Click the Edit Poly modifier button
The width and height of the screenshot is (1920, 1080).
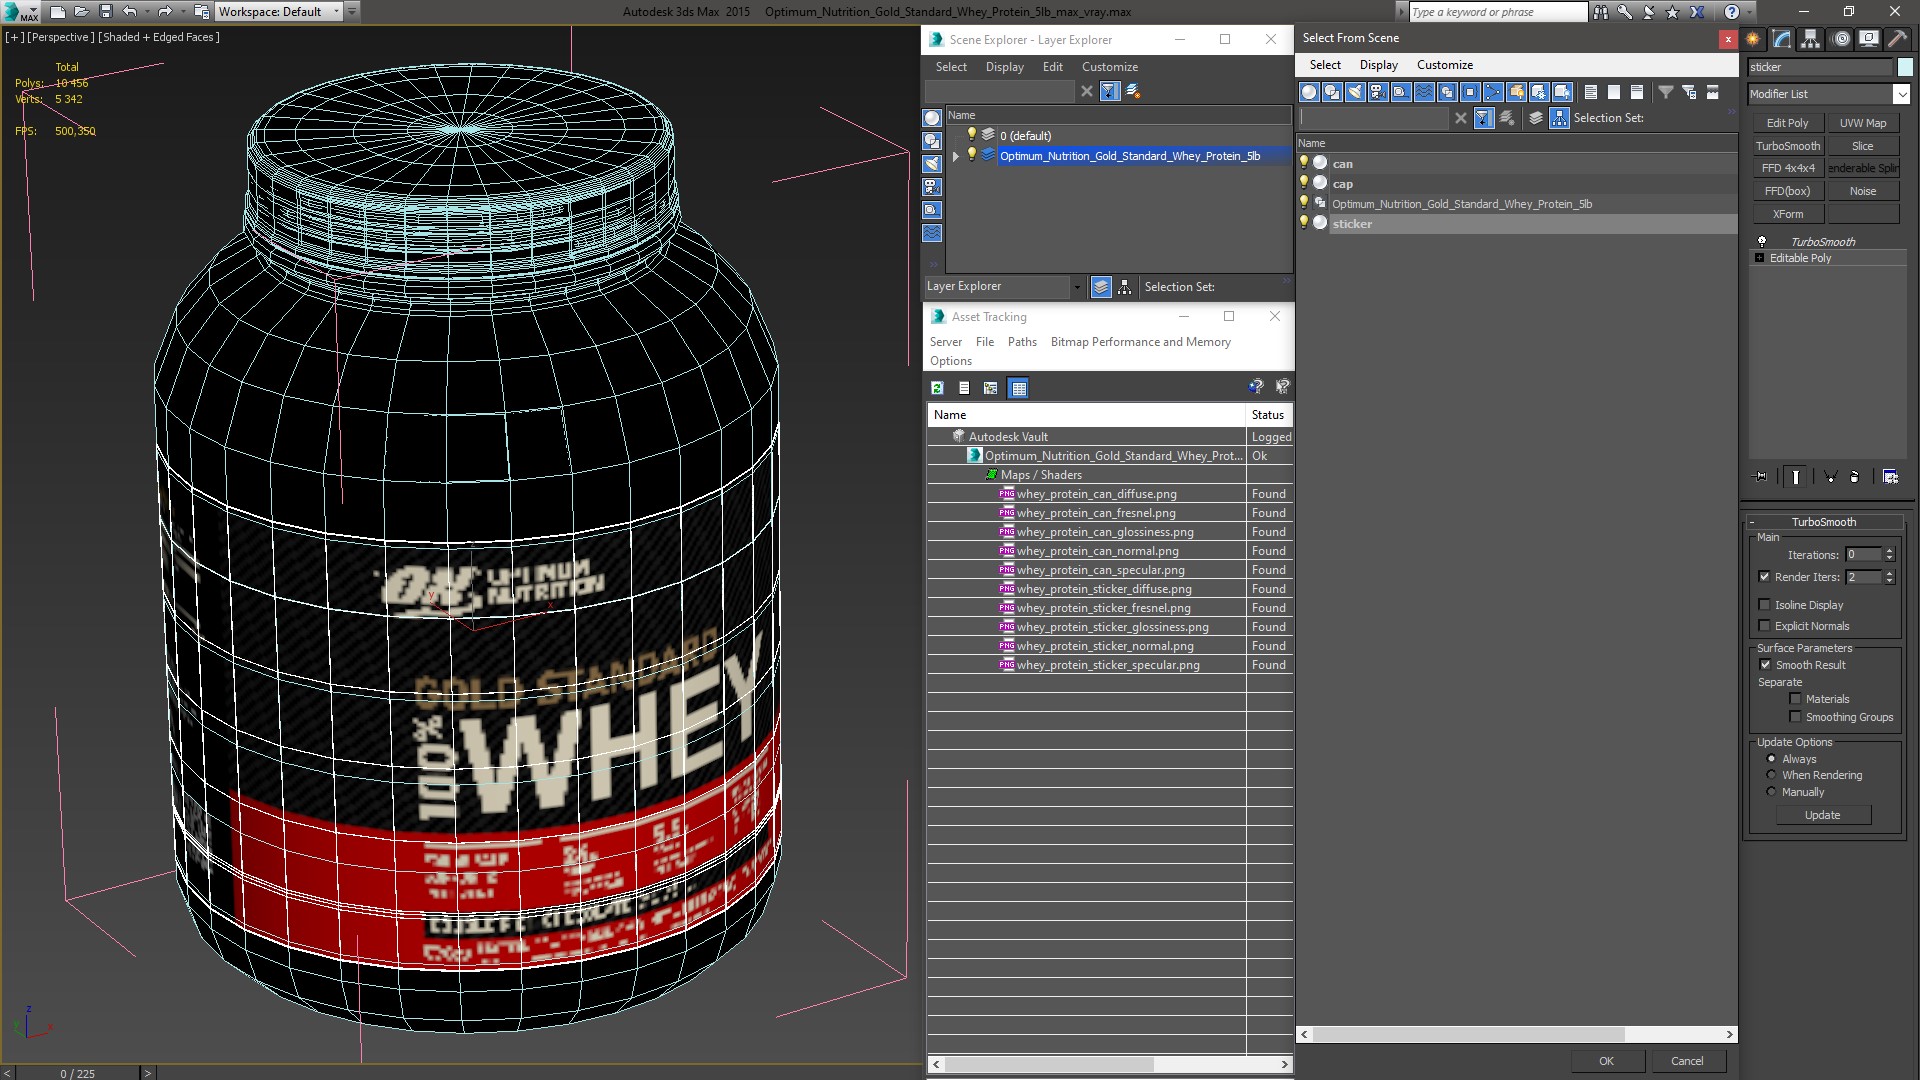click(x=1787, y=123)
